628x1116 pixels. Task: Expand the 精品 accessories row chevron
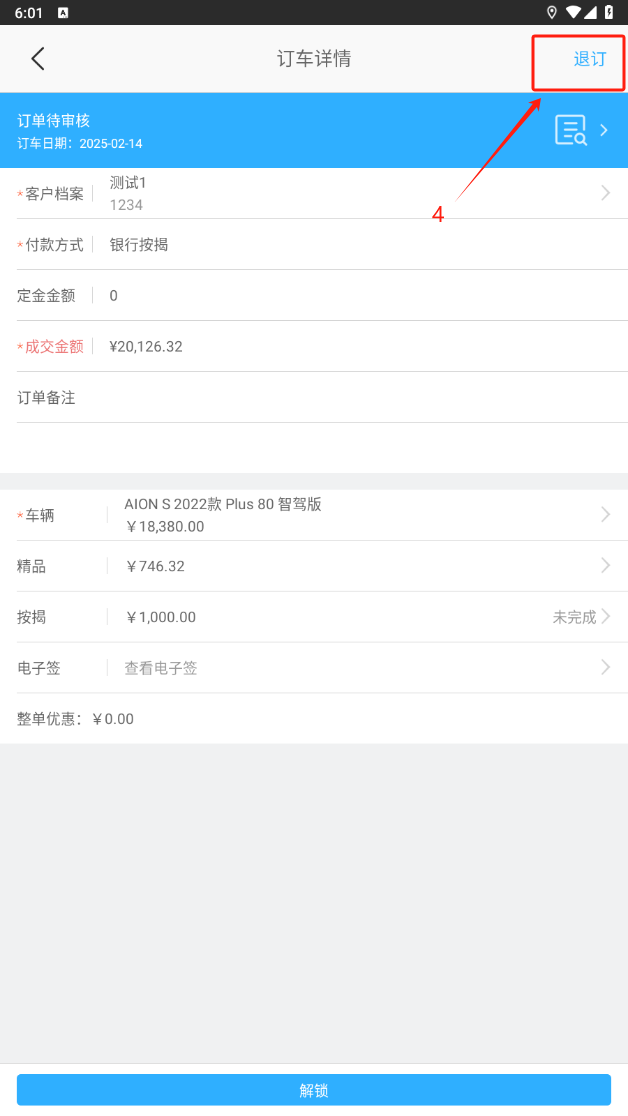pos(605,565)
